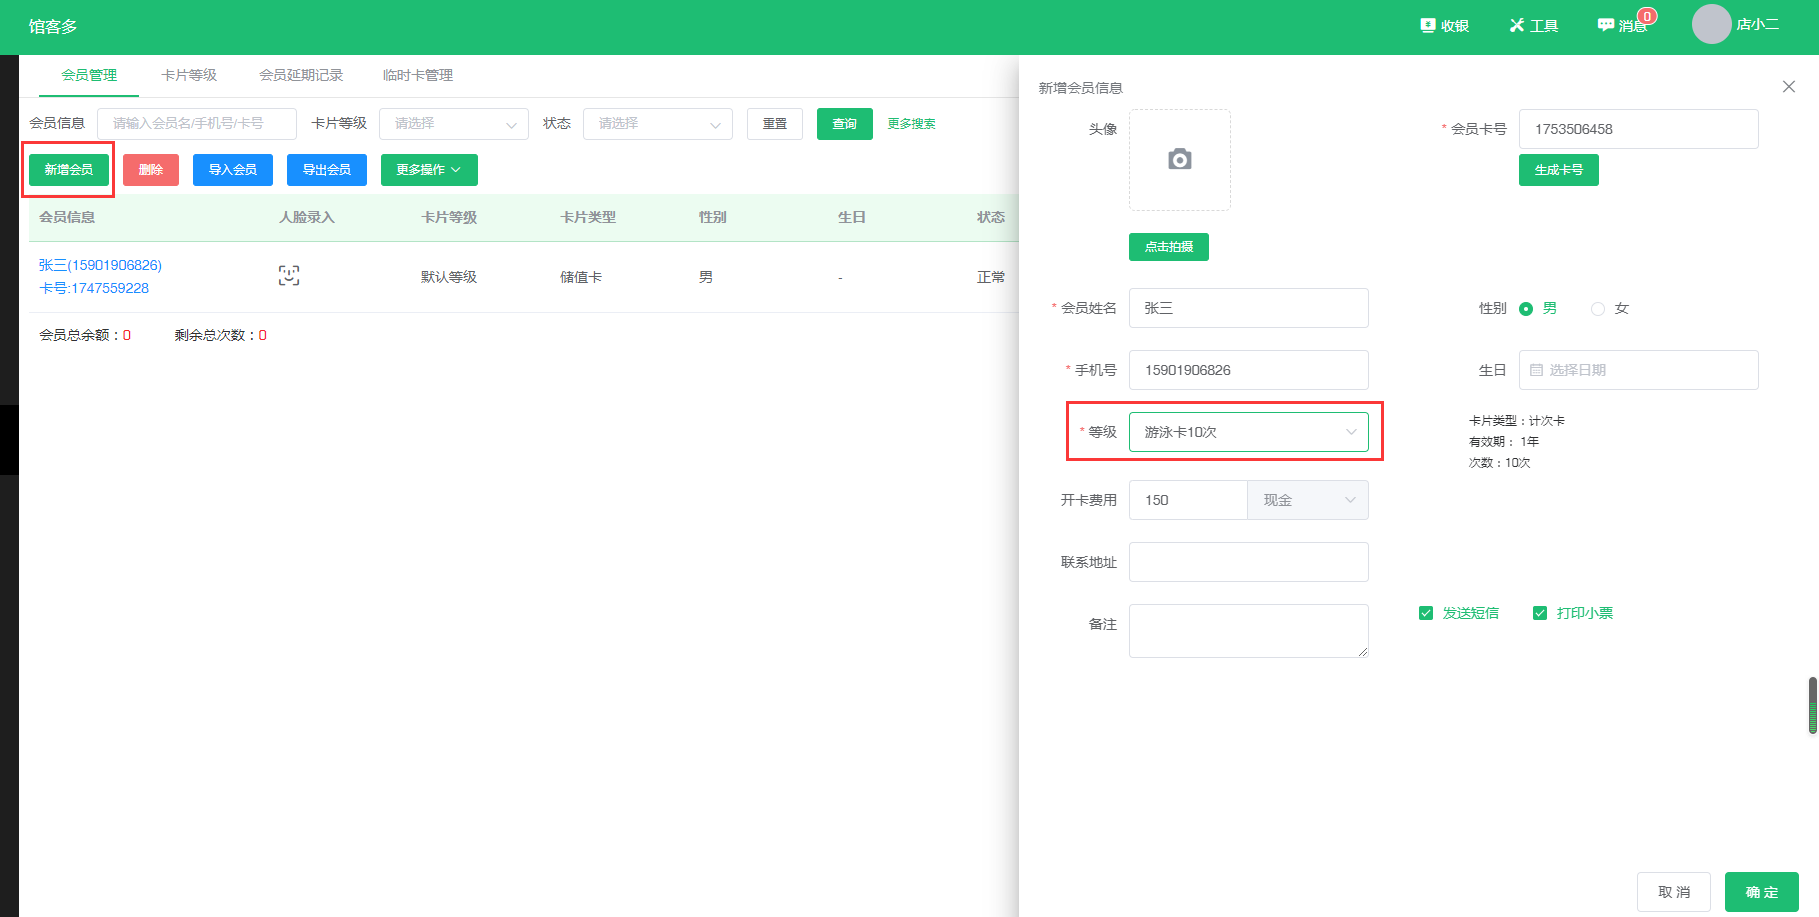The width and height of the screenshot is (1819, 917).
Task: Click the card number link 卡号:1747559228
Action: point(94,288)
